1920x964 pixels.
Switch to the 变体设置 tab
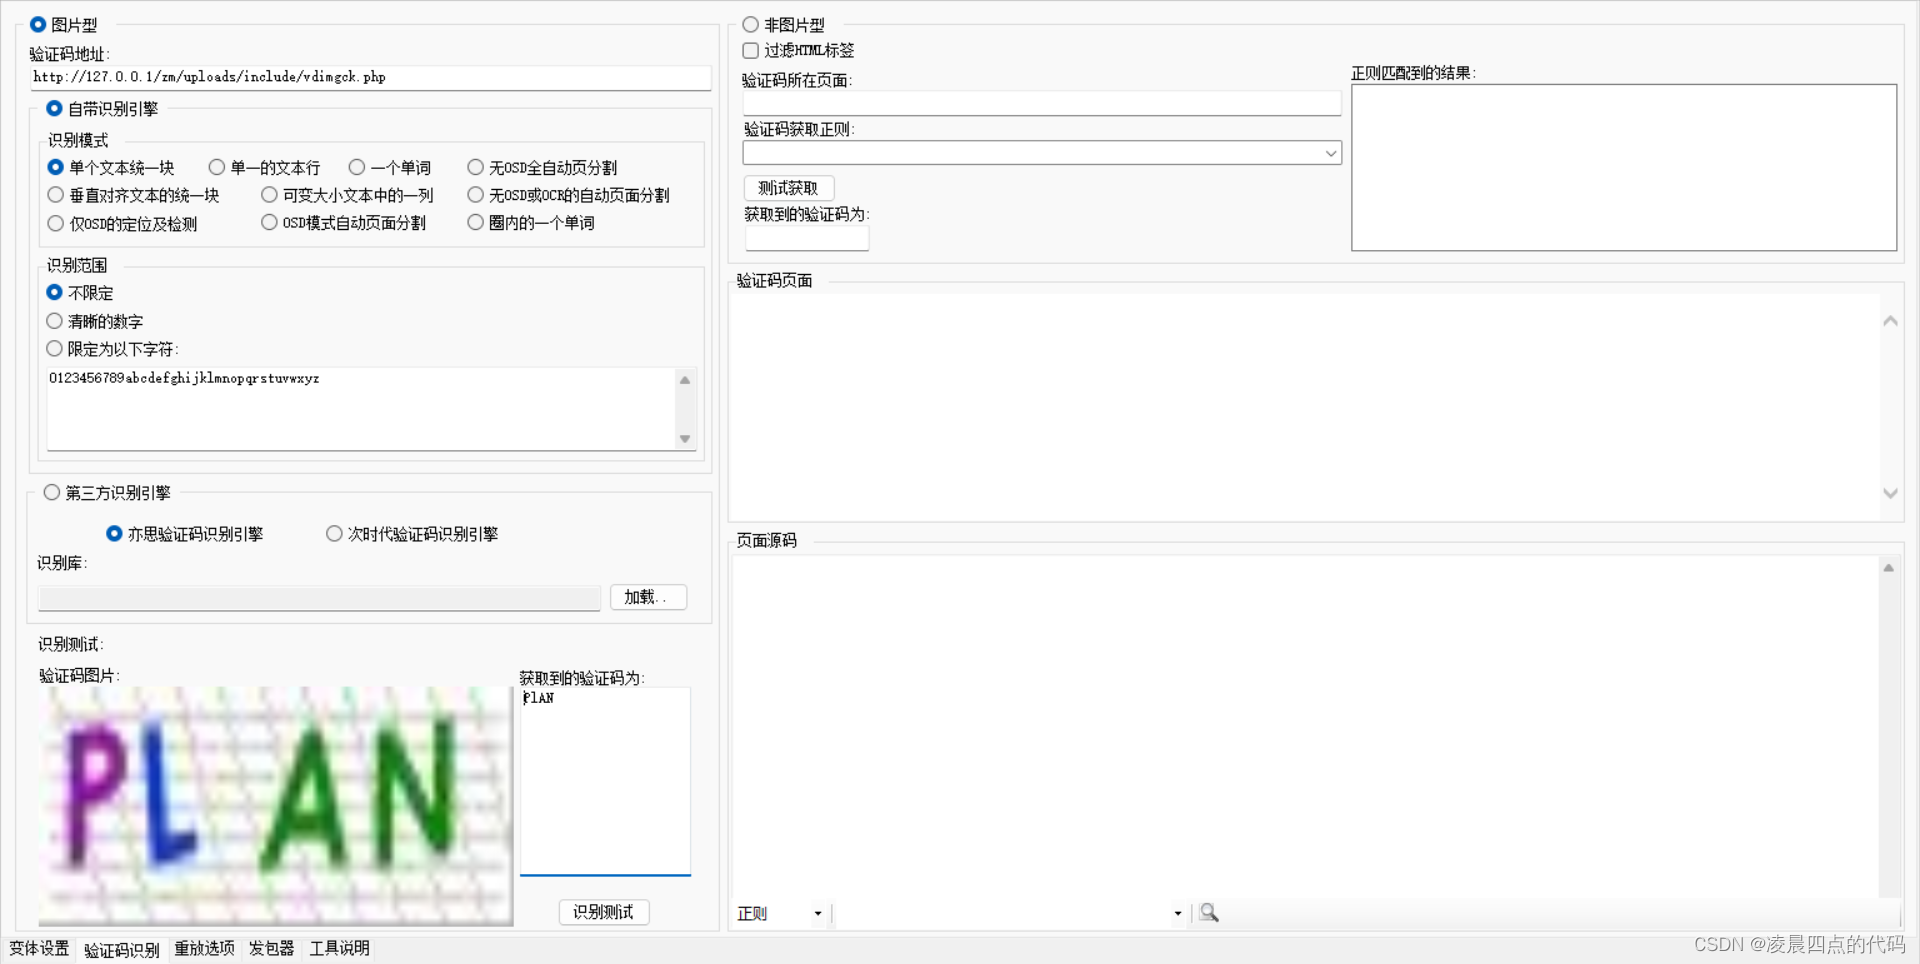[39, 948]
